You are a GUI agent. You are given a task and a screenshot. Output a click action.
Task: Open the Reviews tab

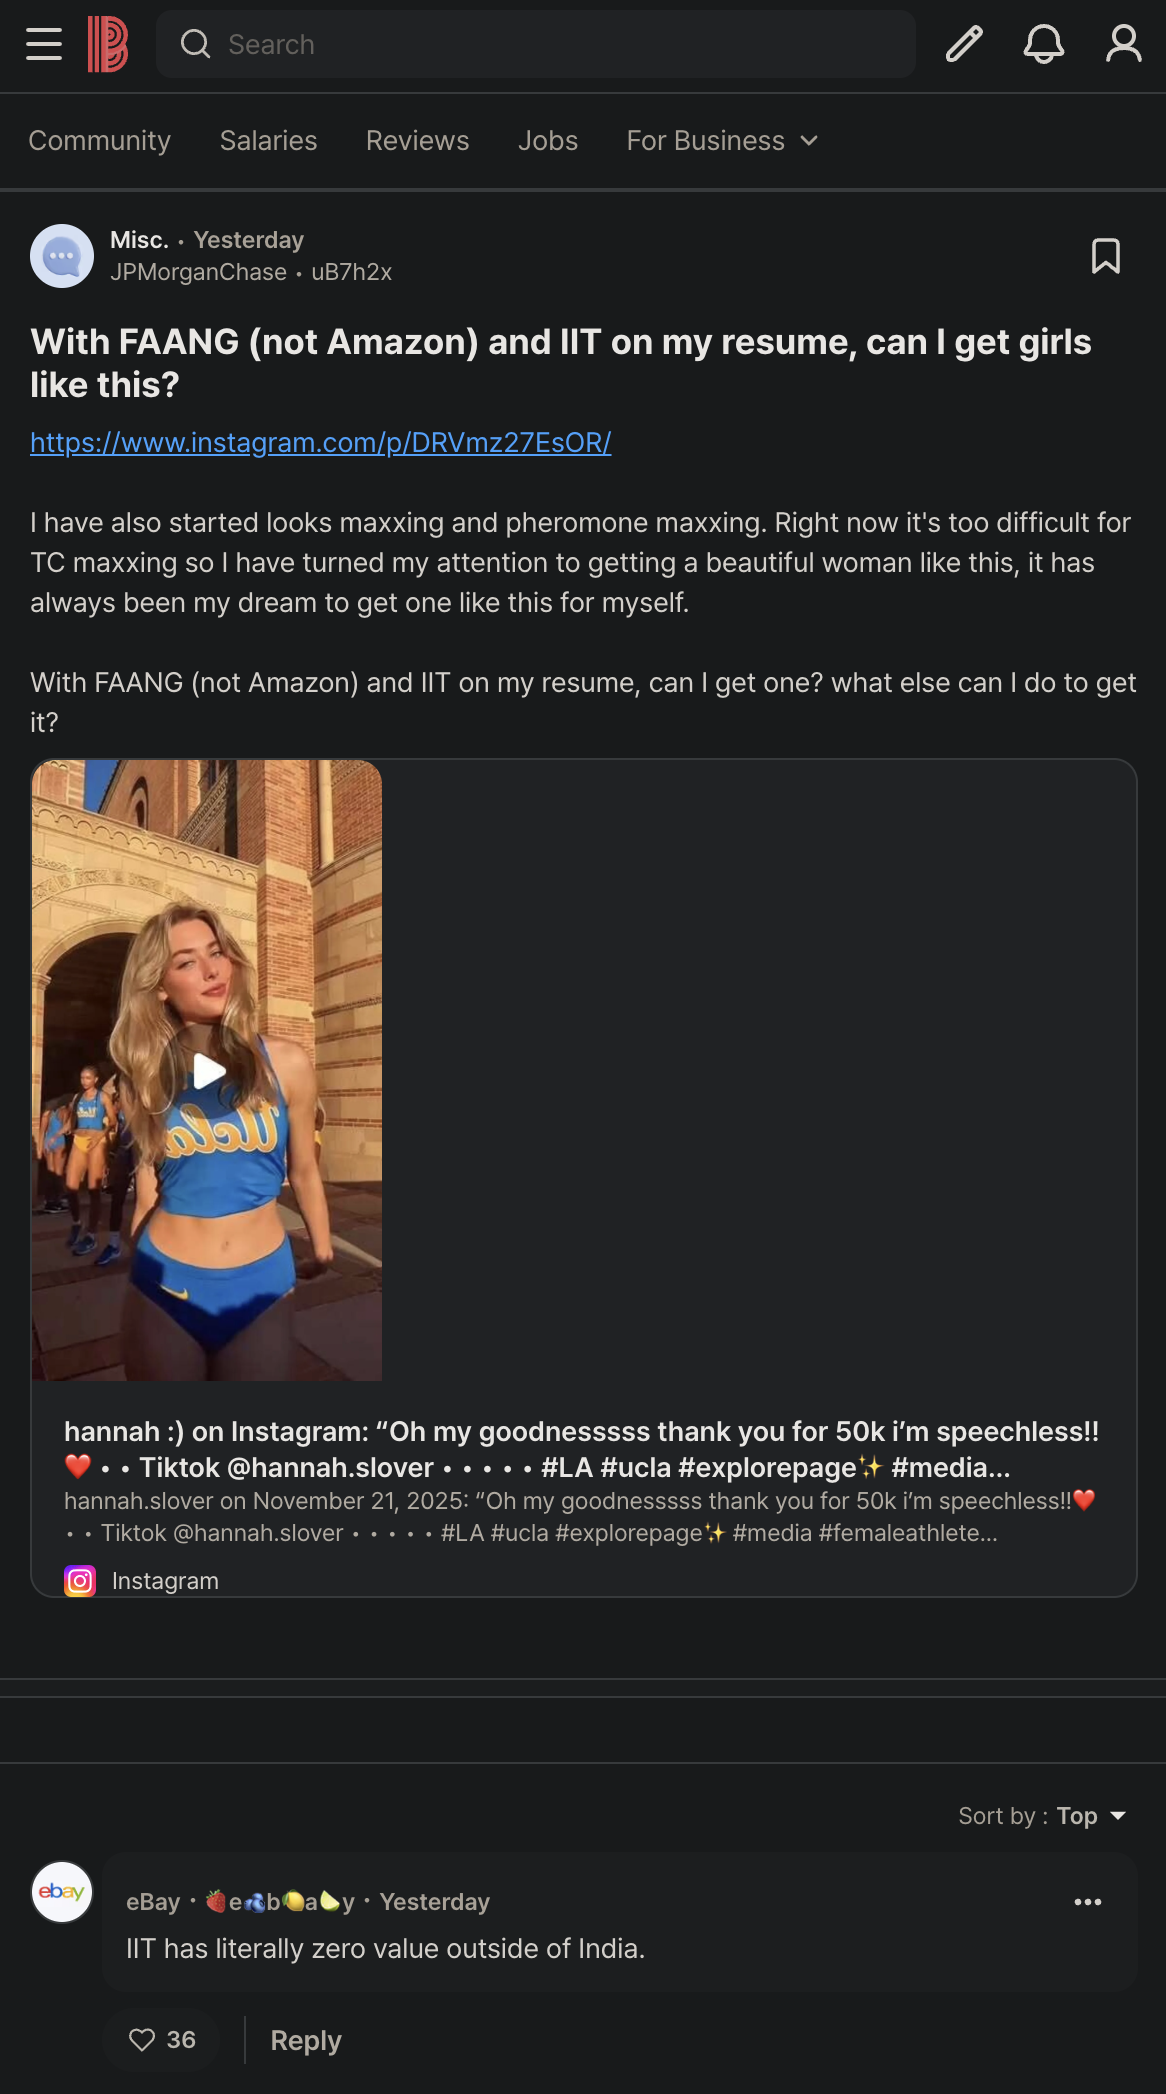coord(417,141)
